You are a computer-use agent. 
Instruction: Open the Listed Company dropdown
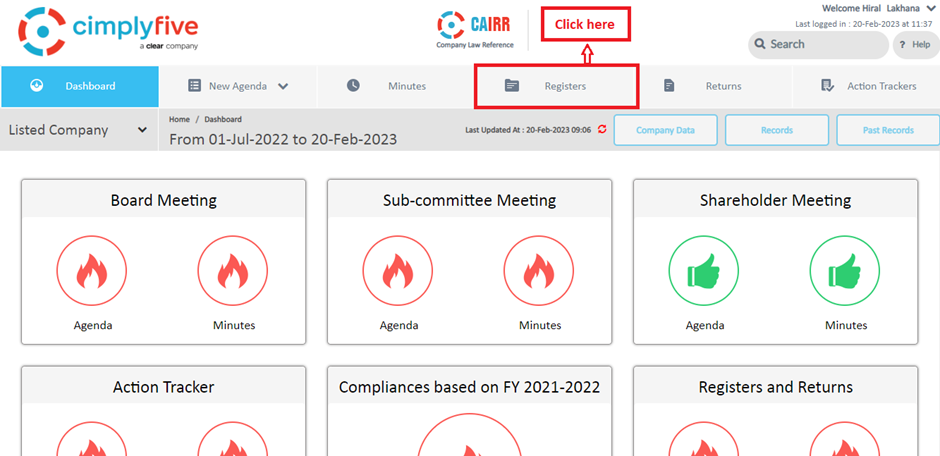pos(79,130)
